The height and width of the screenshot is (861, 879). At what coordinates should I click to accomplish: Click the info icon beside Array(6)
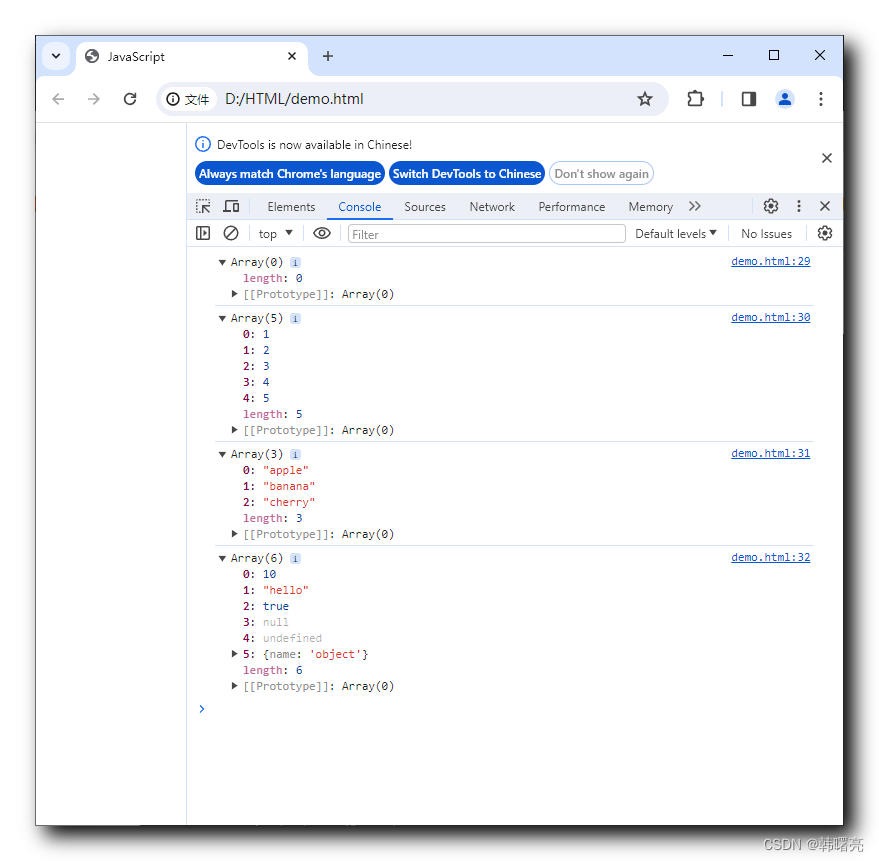[295, 559]
